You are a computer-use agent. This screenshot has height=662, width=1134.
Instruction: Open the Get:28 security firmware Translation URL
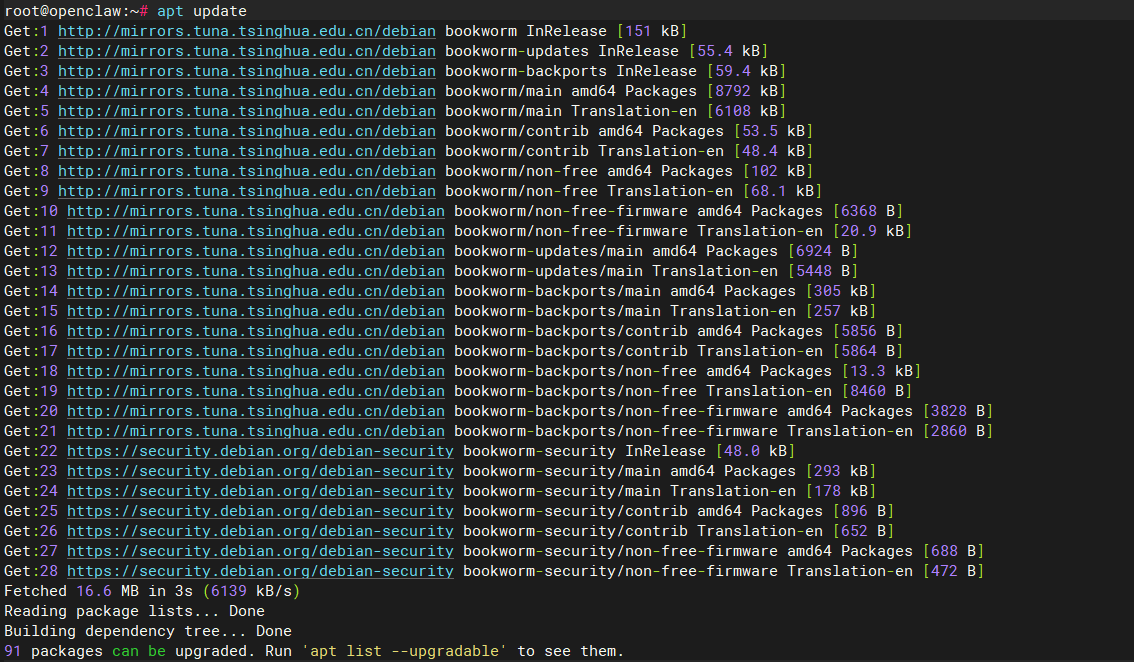260,571
